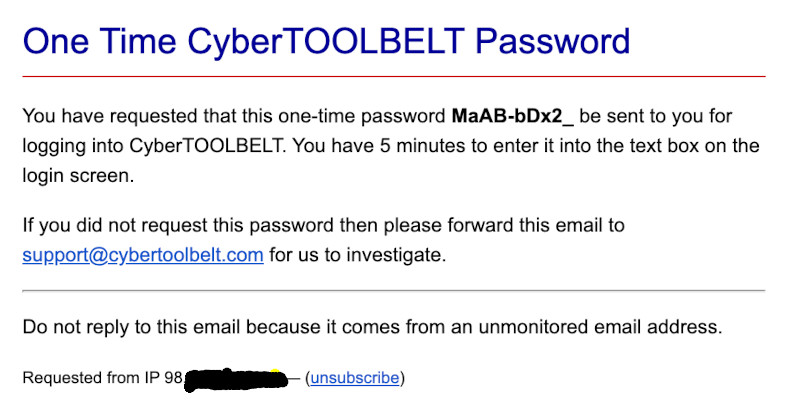Screen dimensions: 800x413
Task: Click the "login screen." text
Action: 76,176
